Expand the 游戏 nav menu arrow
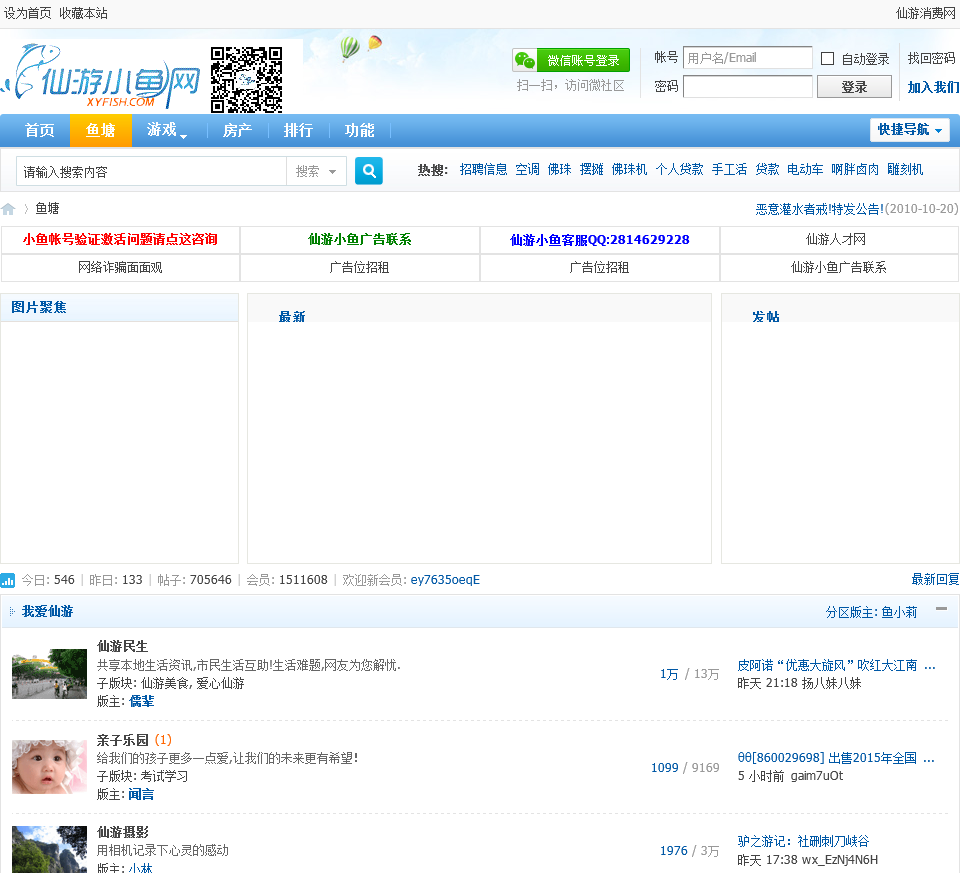This screenshot has width=960, height=873. point(184,136)
